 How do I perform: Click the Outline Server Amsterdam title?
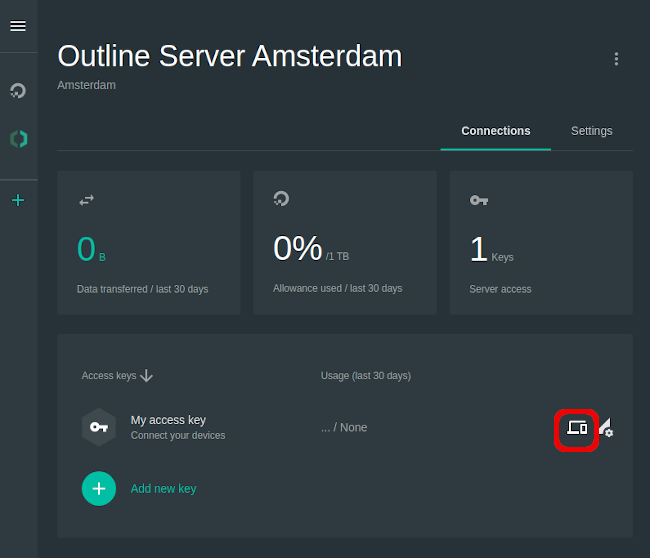coord(229,56)
